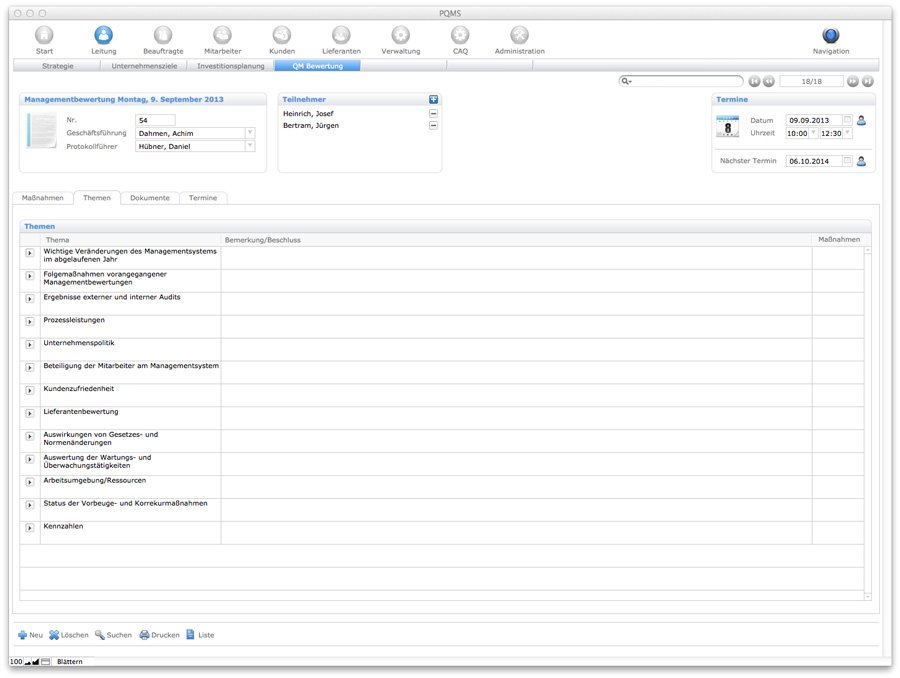This screenshot has width=900, height=678.
Task: Enable the checkbox beside Nächster Termin date
Action: click(x=847, y=160)
